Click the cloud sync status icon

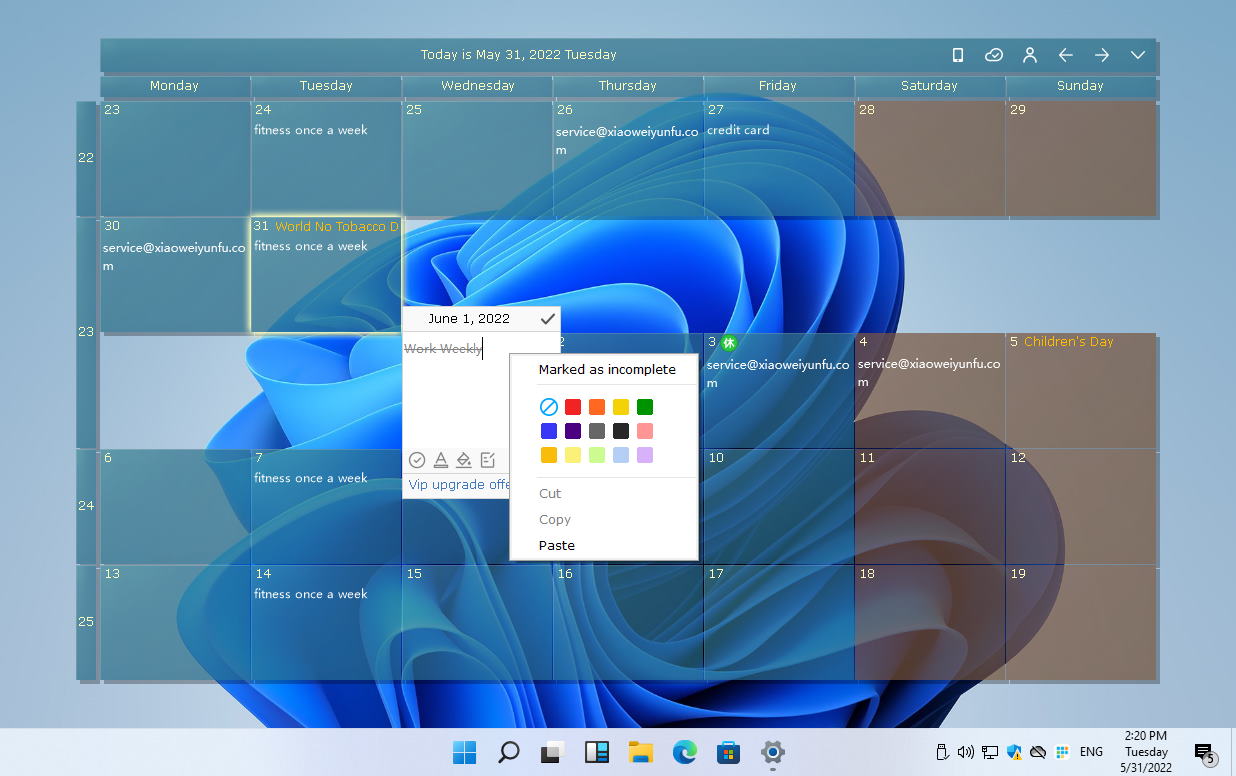click(993, 55)
